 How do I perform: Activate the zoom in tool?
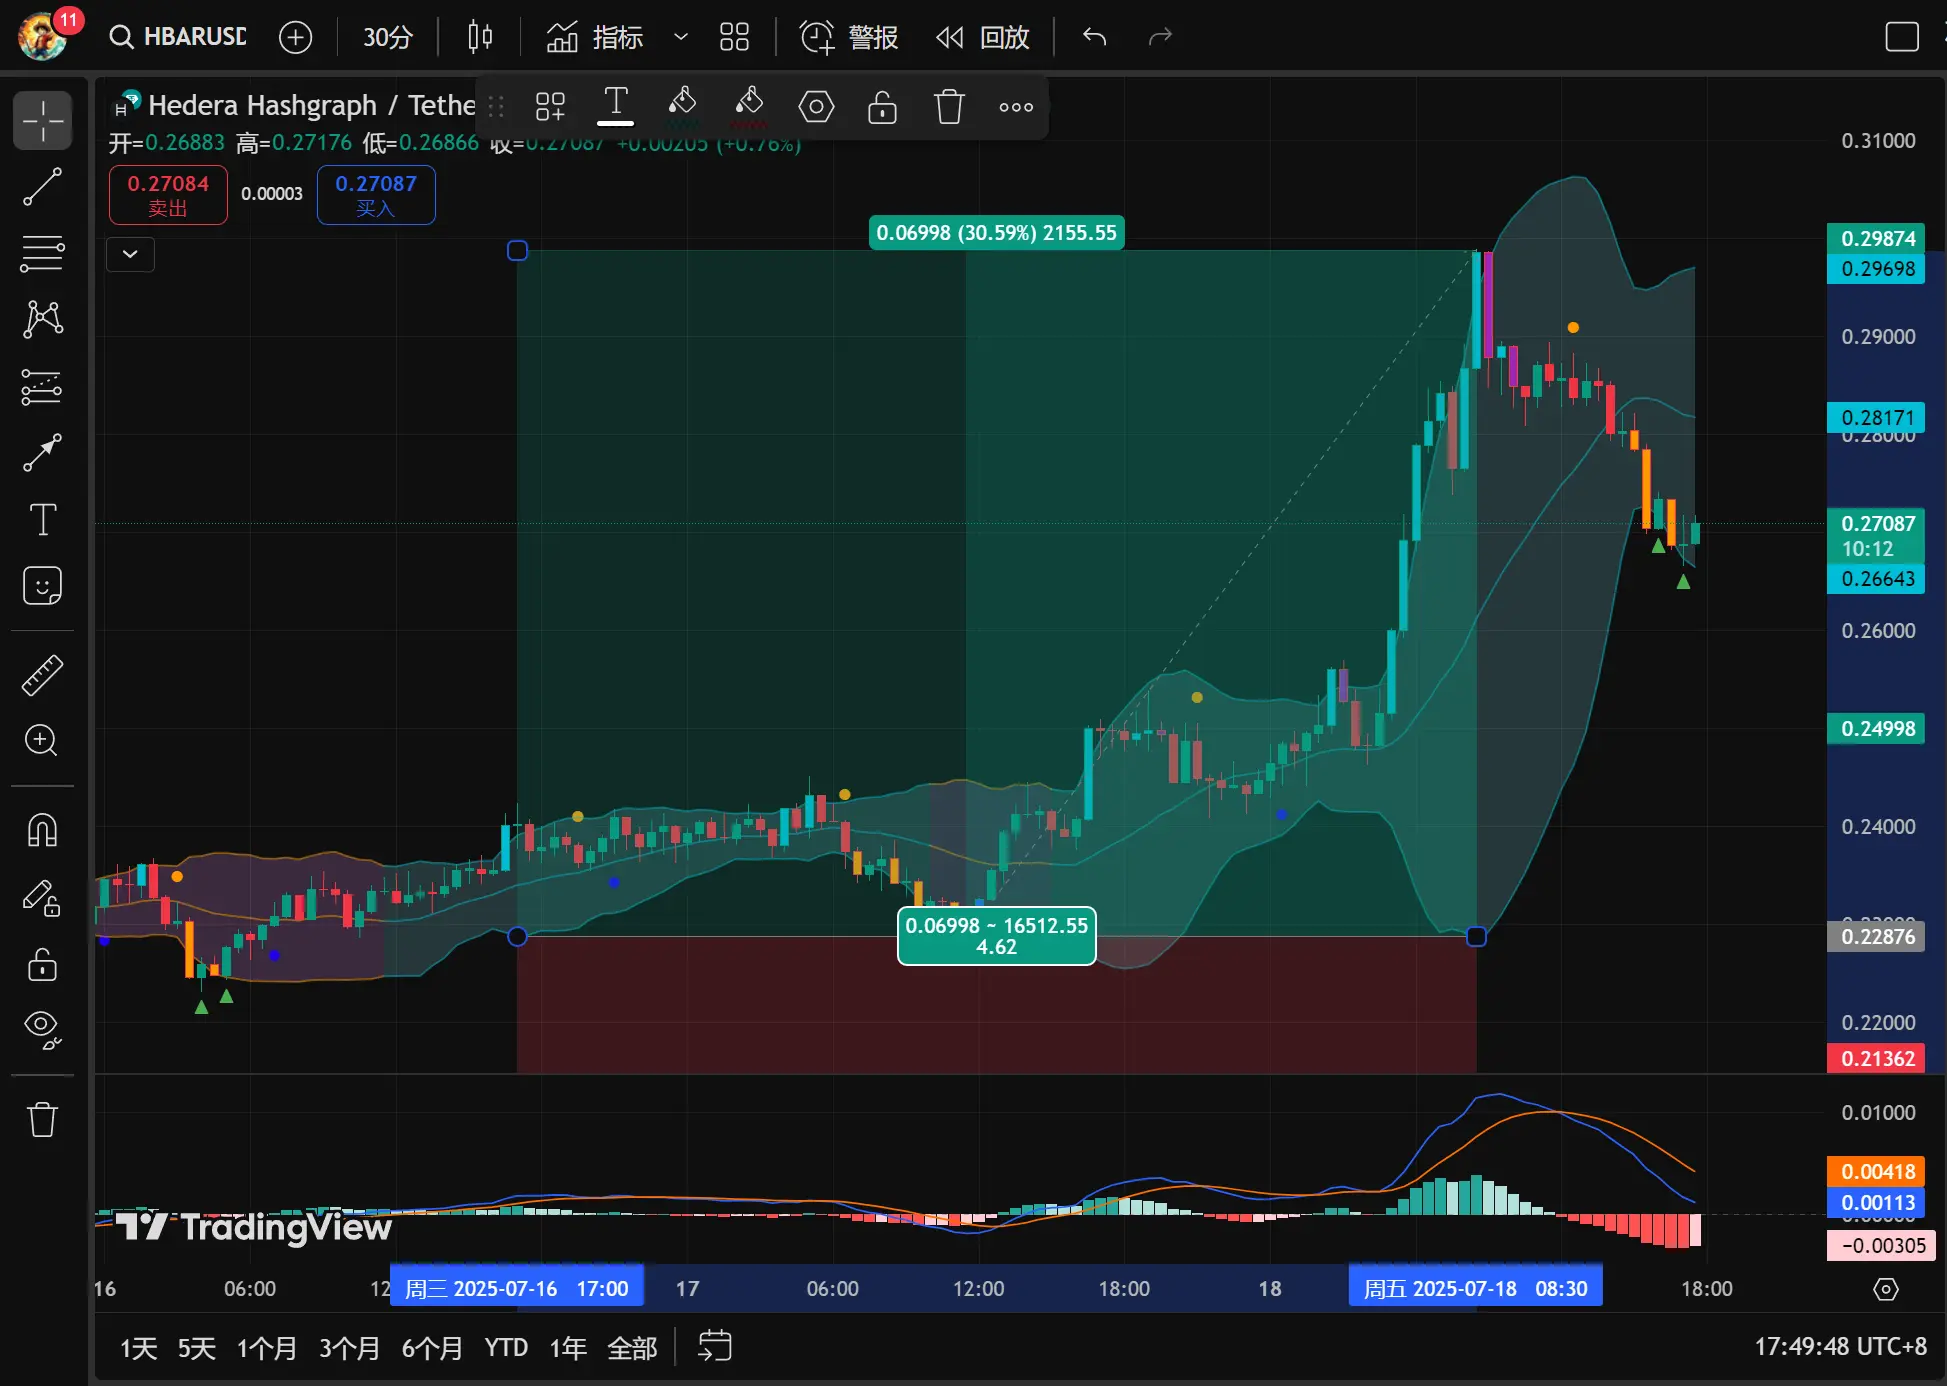coord(42,741)
